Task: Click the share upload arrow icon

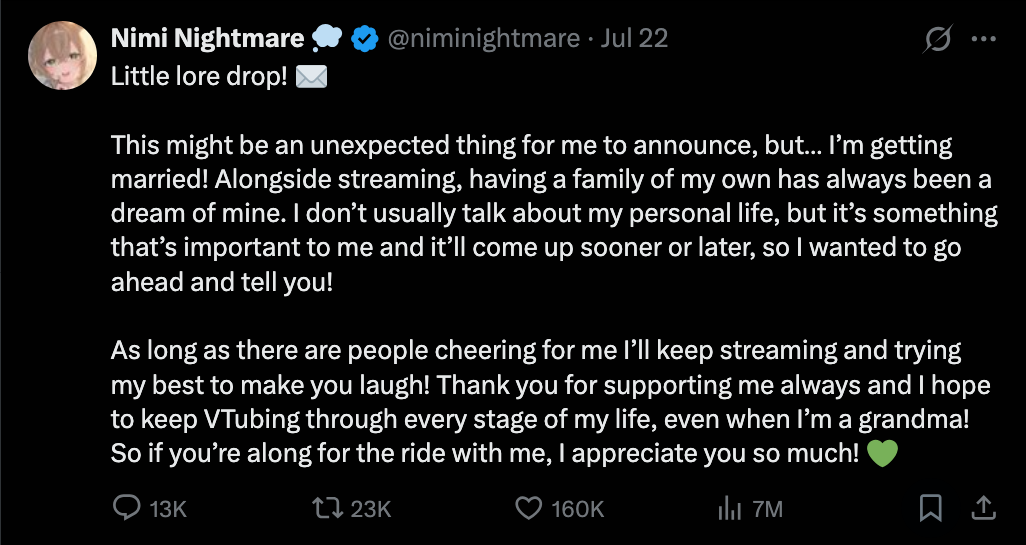Action: pyautogui.click(x=983, y=509)
